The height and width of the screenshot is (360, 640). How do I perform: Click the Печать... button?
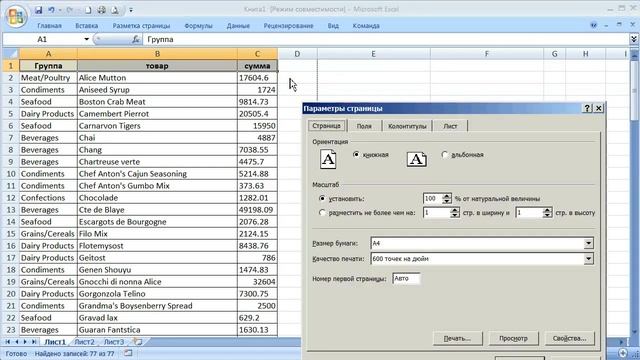458,338
